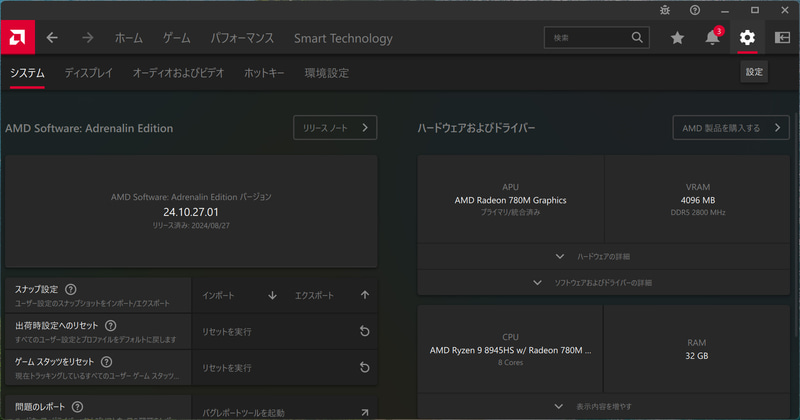Click the 4096 MB VRAM value
Viewport: 800px width, 420px height.
point(697,200)
